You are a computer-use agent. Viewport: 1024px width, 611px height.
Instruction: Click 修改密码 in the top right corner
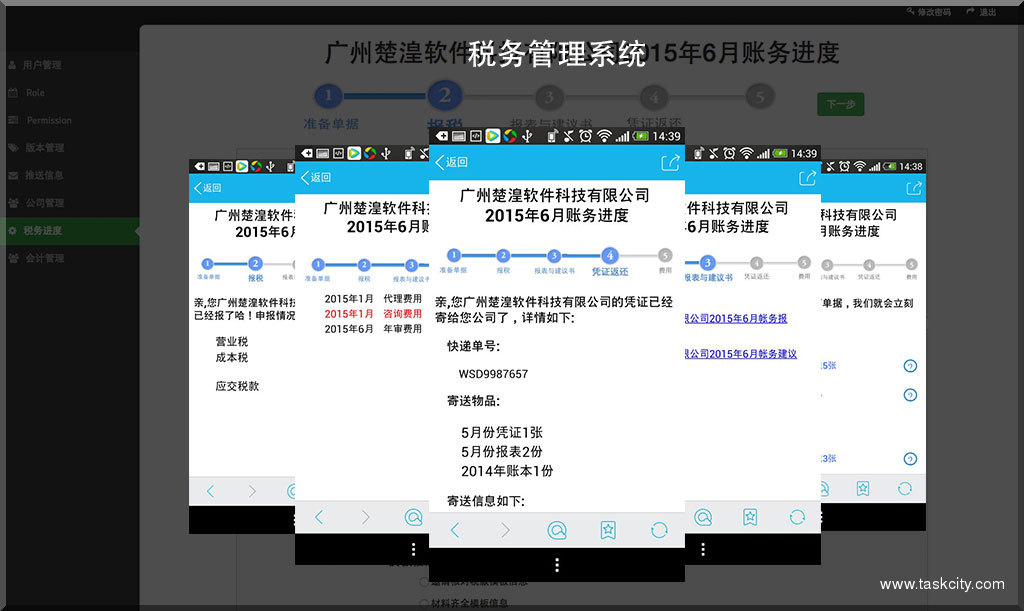(928, 12)
